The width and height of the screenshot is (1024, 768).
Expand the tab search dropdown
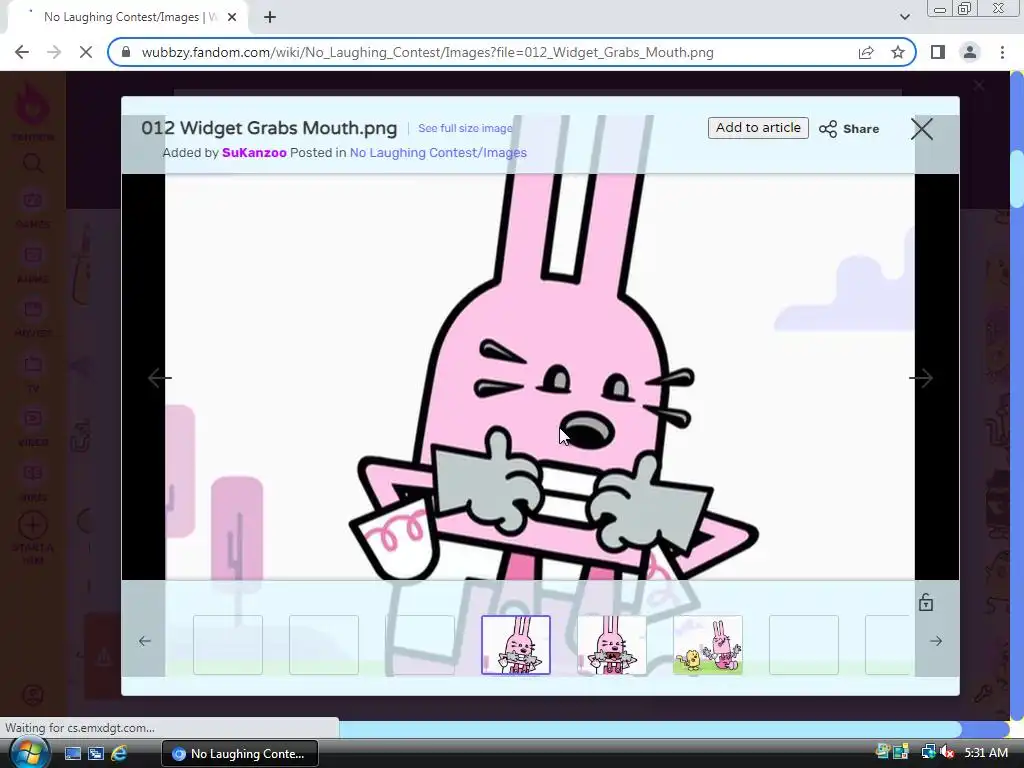coord(904,17)
